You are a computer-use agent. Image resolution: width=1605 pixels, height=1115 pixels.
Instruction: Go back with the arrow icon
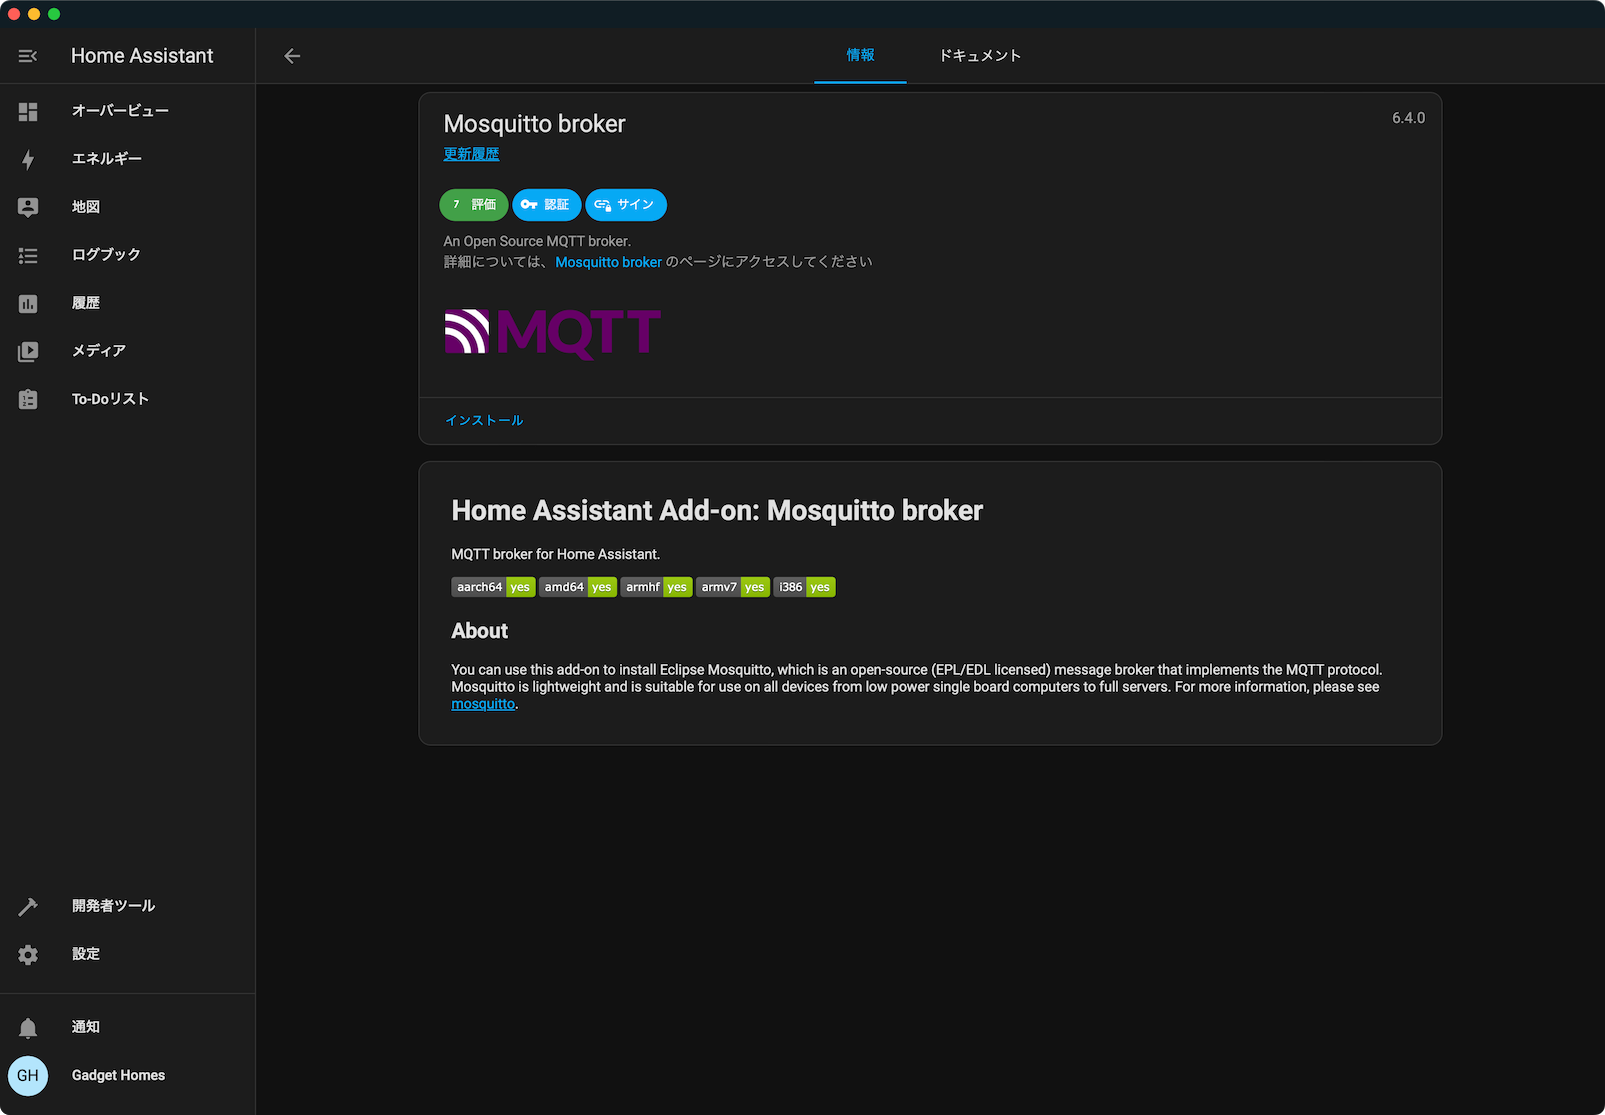(292, 56)
